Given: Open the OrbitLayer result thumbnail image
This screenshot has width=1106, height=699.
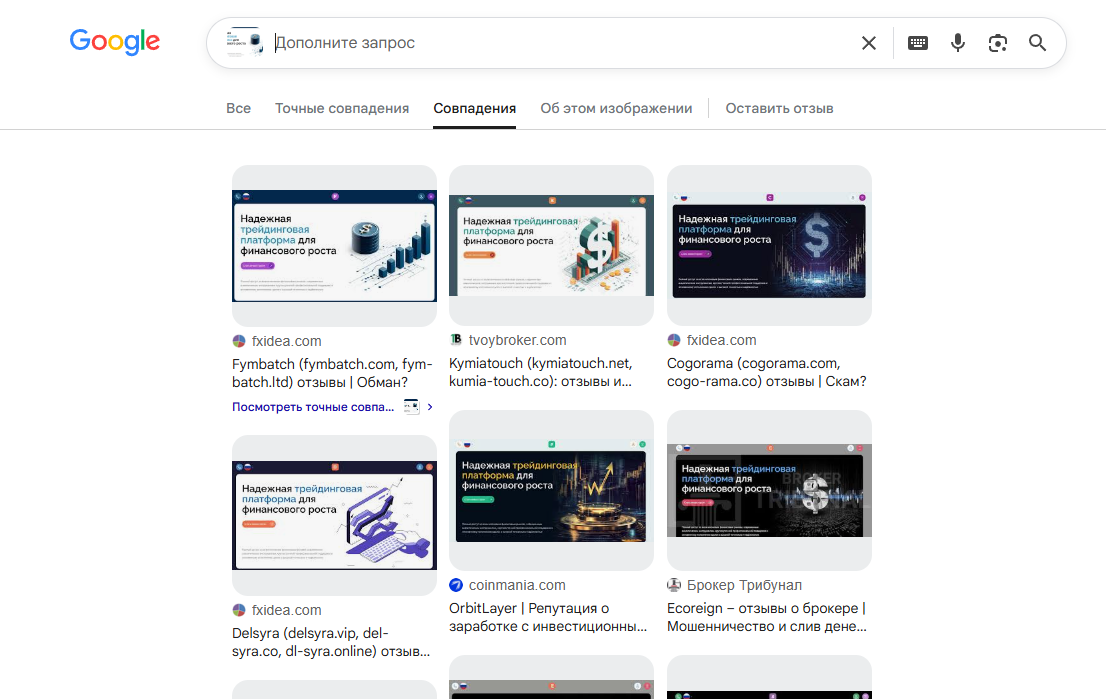Looking at the screenshot, I should coord(552,490).
